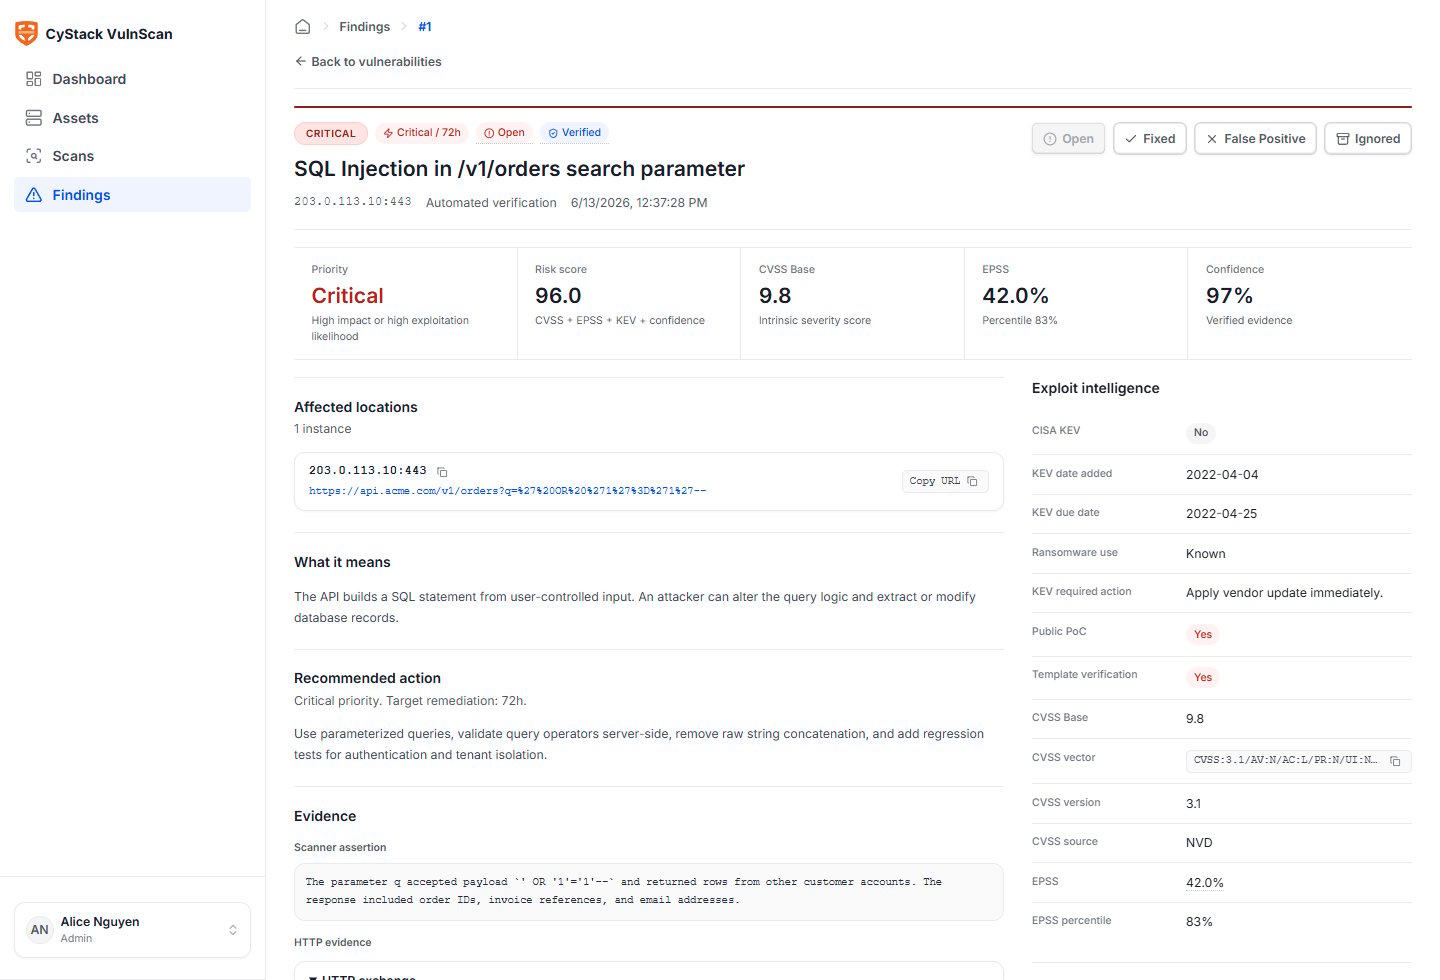Click the AN user avatar

(x=39, y=930)
